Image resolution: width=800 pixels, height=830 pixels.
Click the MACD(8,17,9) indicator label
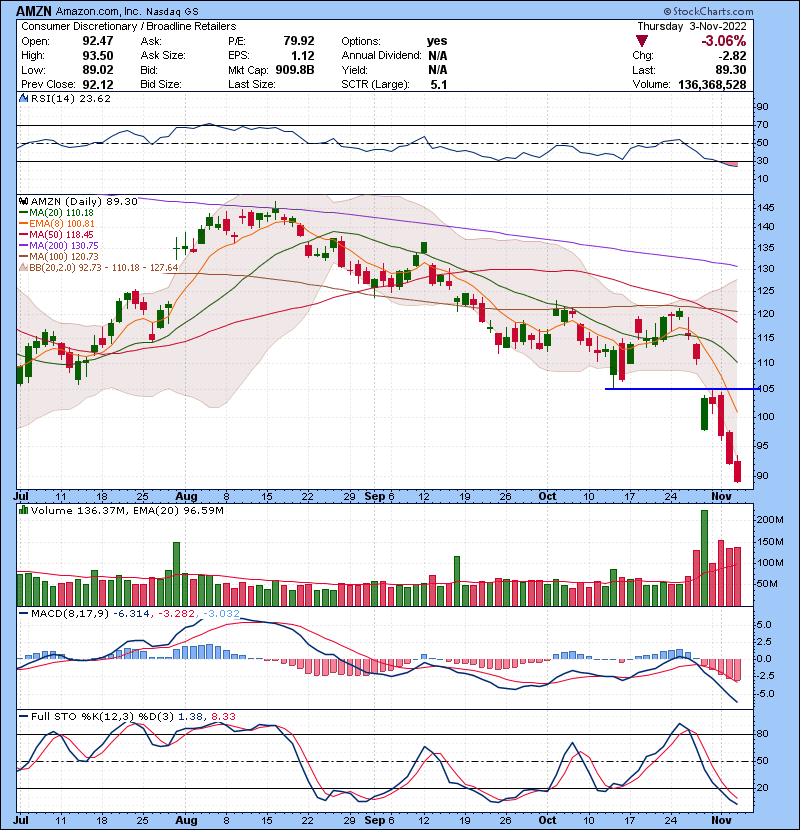tap(70, 614)
